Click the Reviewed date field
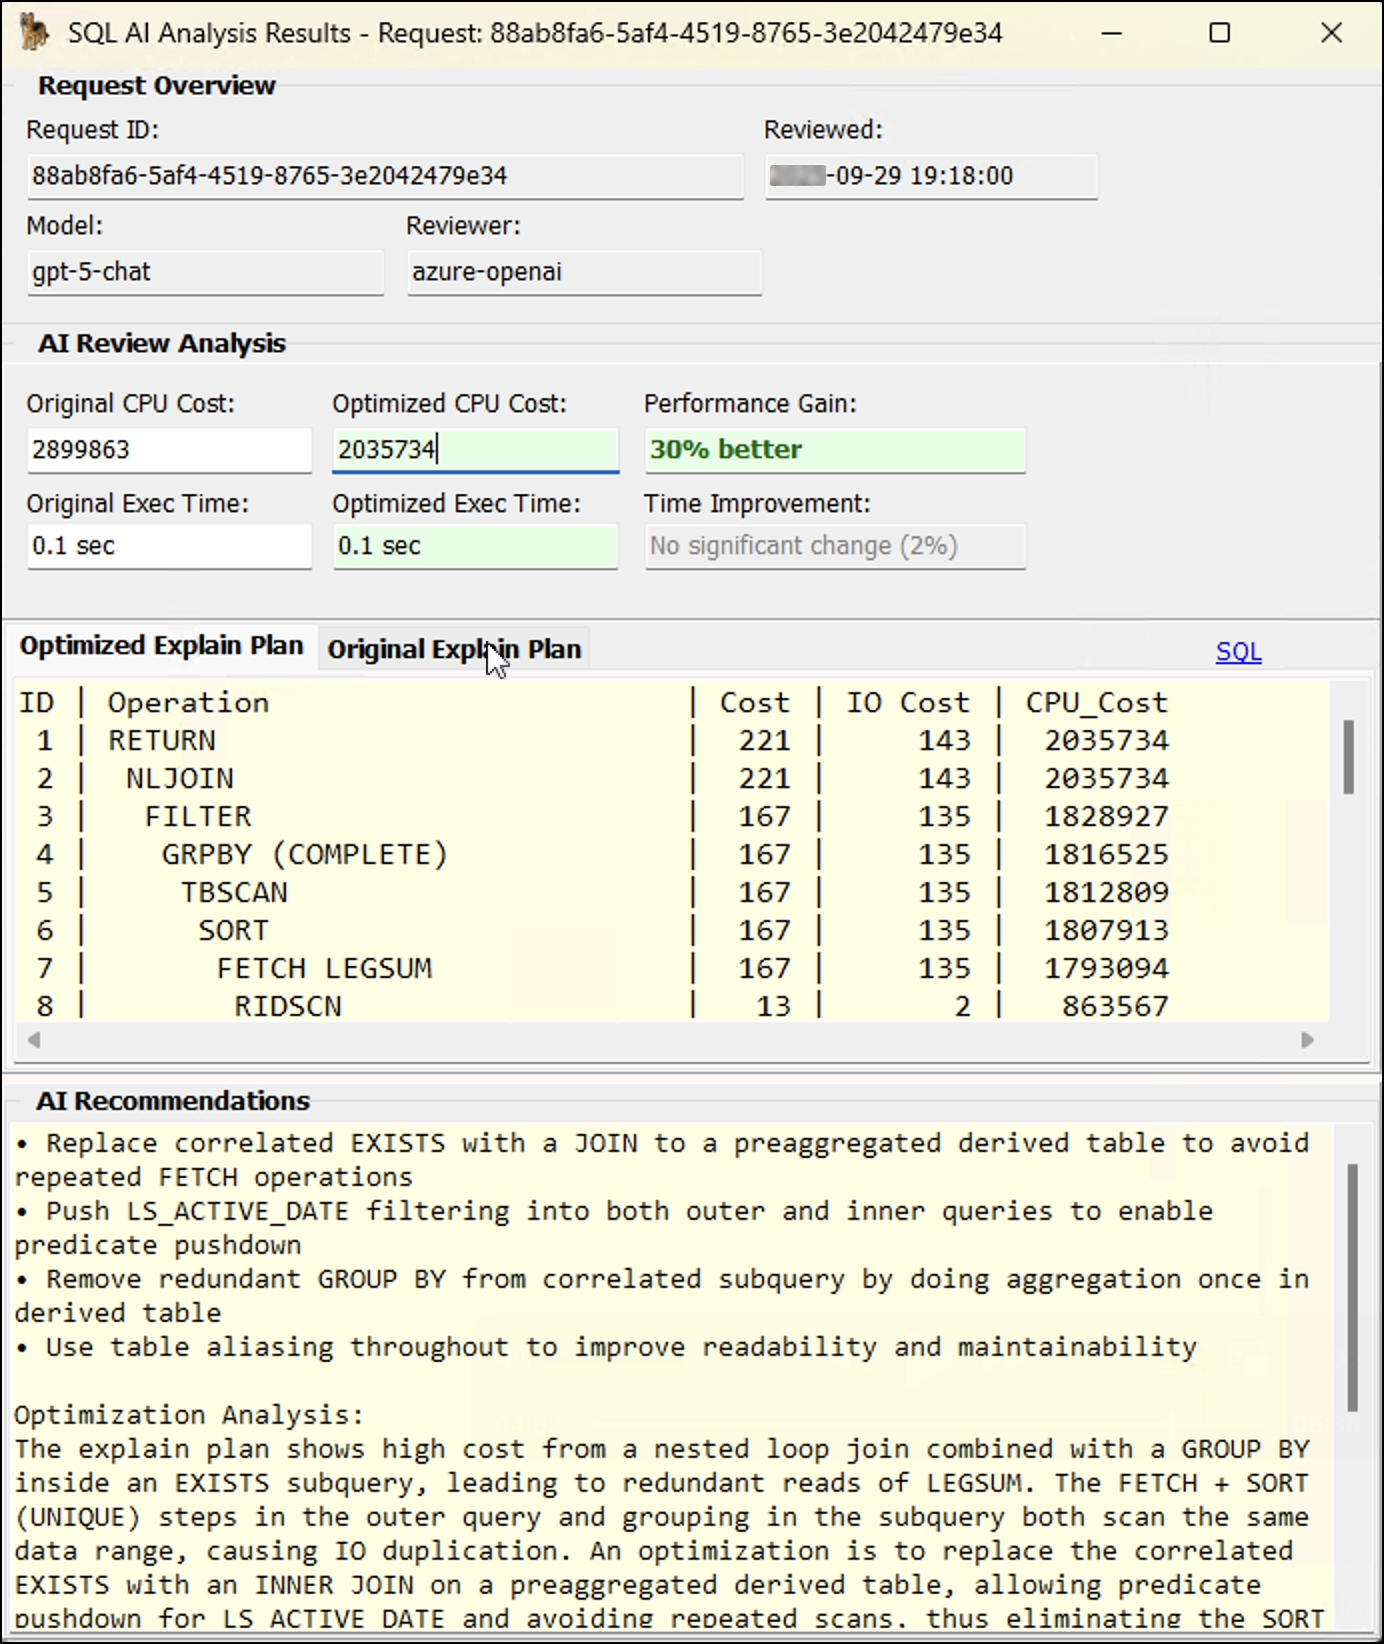This screenshot has width=1384, height=1644. coord(930,176)
